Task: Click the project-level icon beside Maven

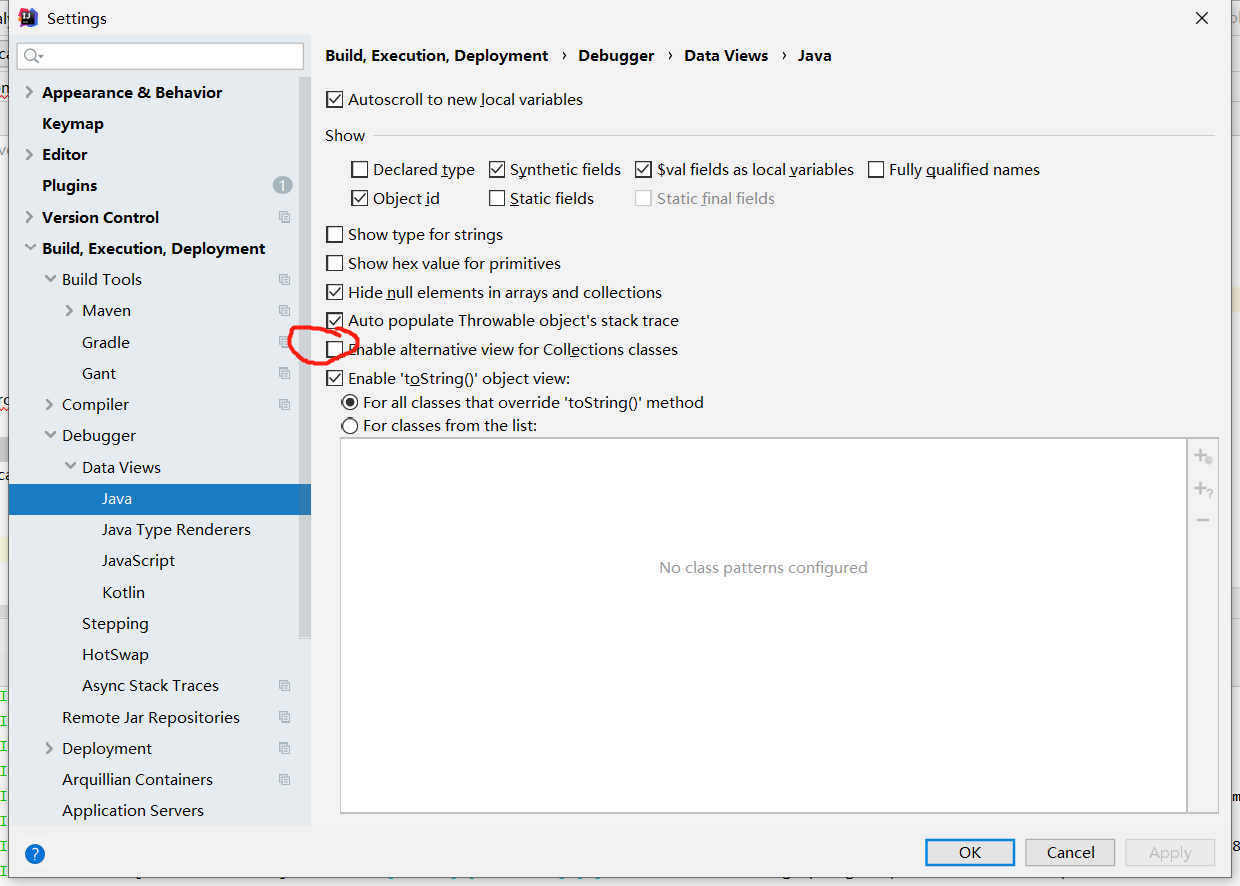Action: 285,311
